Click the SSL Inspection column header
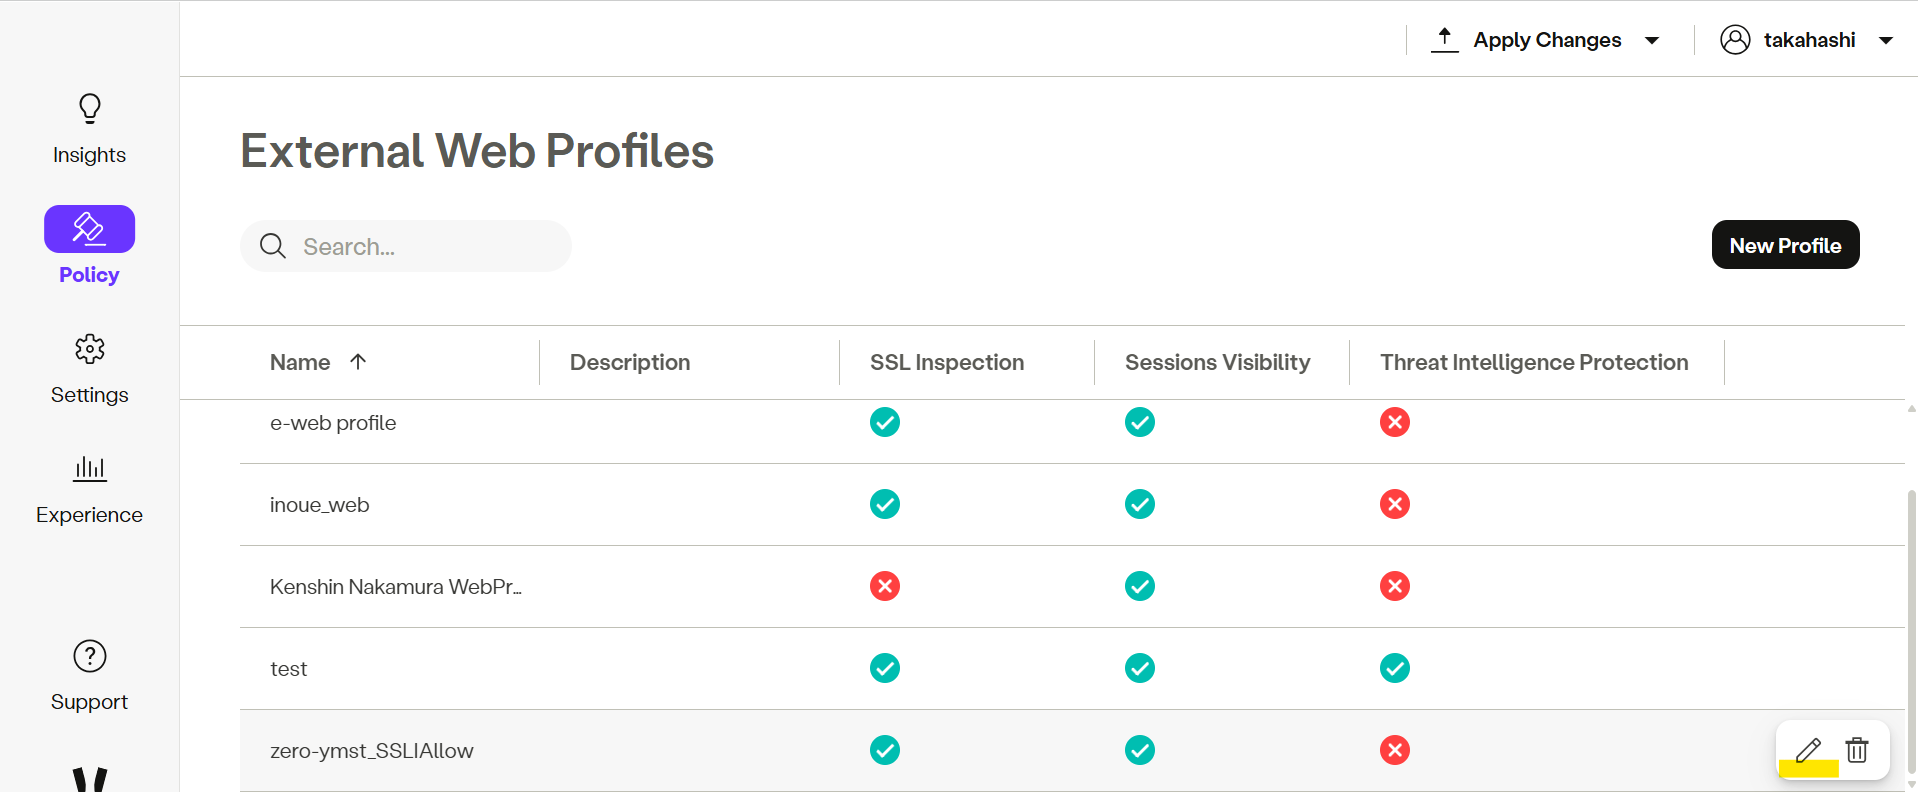The image size is (1918, 792). 946,362
